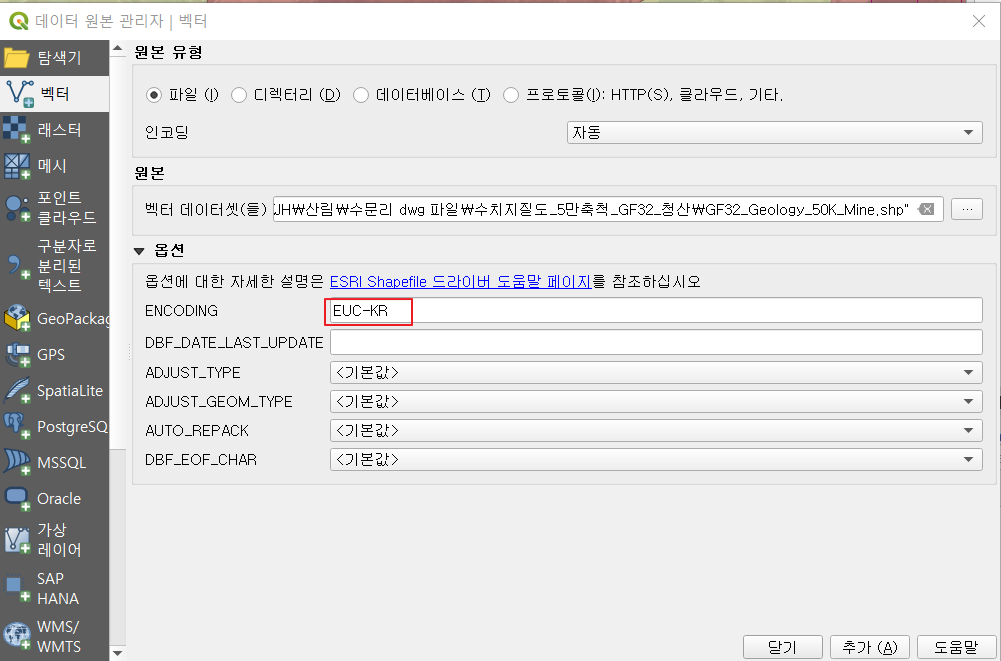Select the 디렉터리 source type radio
The image size is (1001, 661).
[239, 95]
